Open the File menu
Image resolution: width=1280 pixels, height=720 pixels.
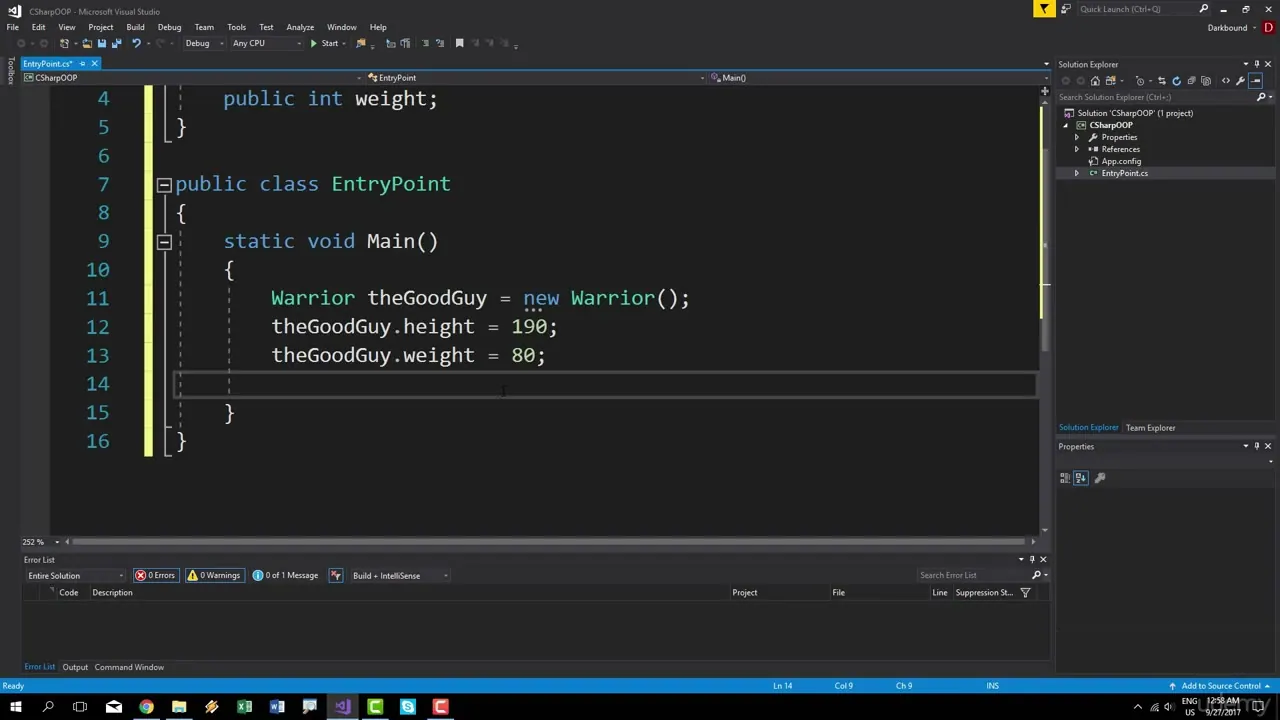[13, 27]
